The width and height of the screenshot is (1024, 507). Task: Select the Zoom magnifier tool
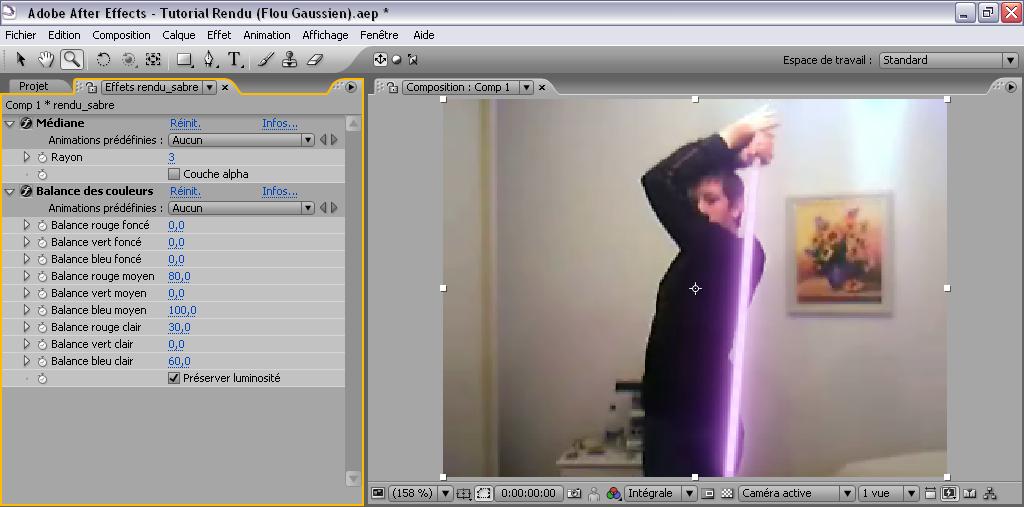click(x=71, y=60)
